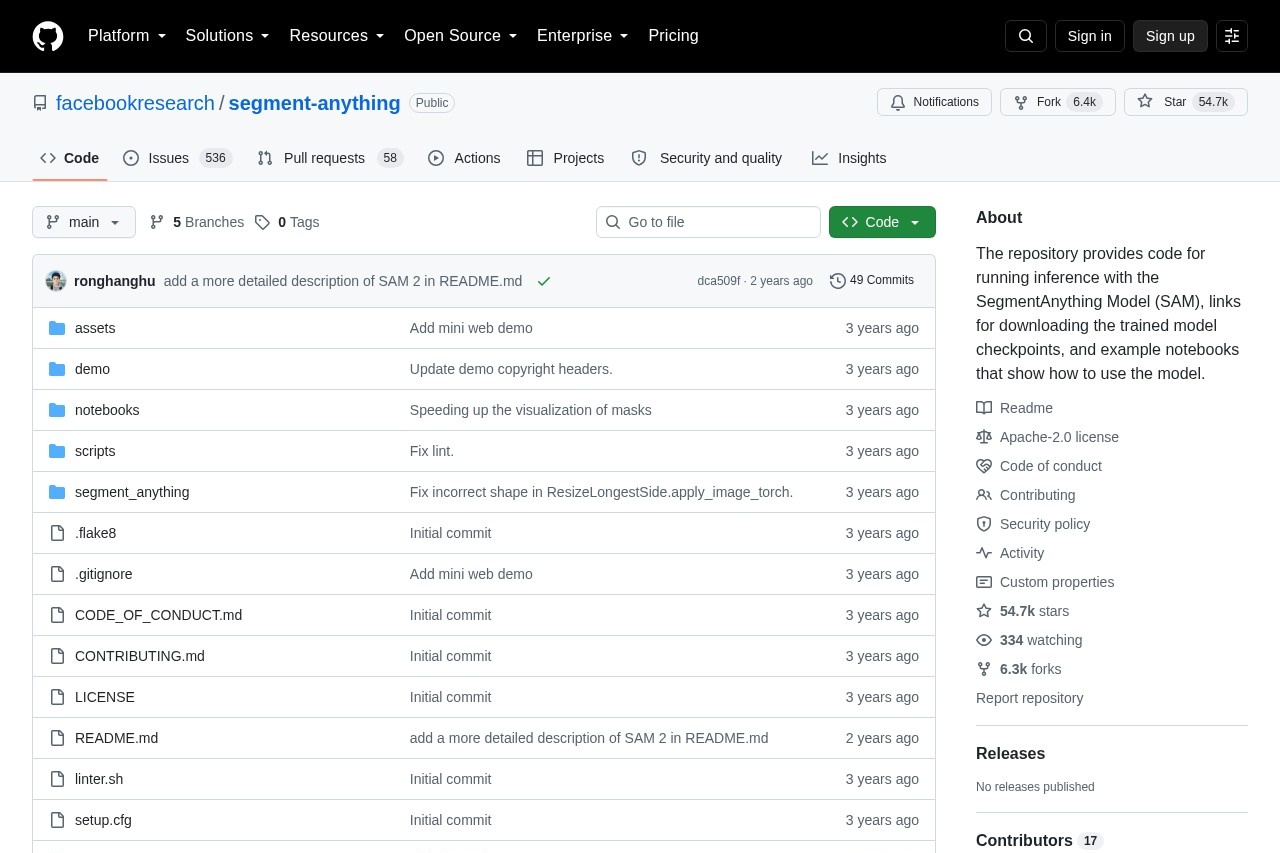Screen dimensions: 1280x853
Task: Click the Sign in button
Action: [1089, 36]
